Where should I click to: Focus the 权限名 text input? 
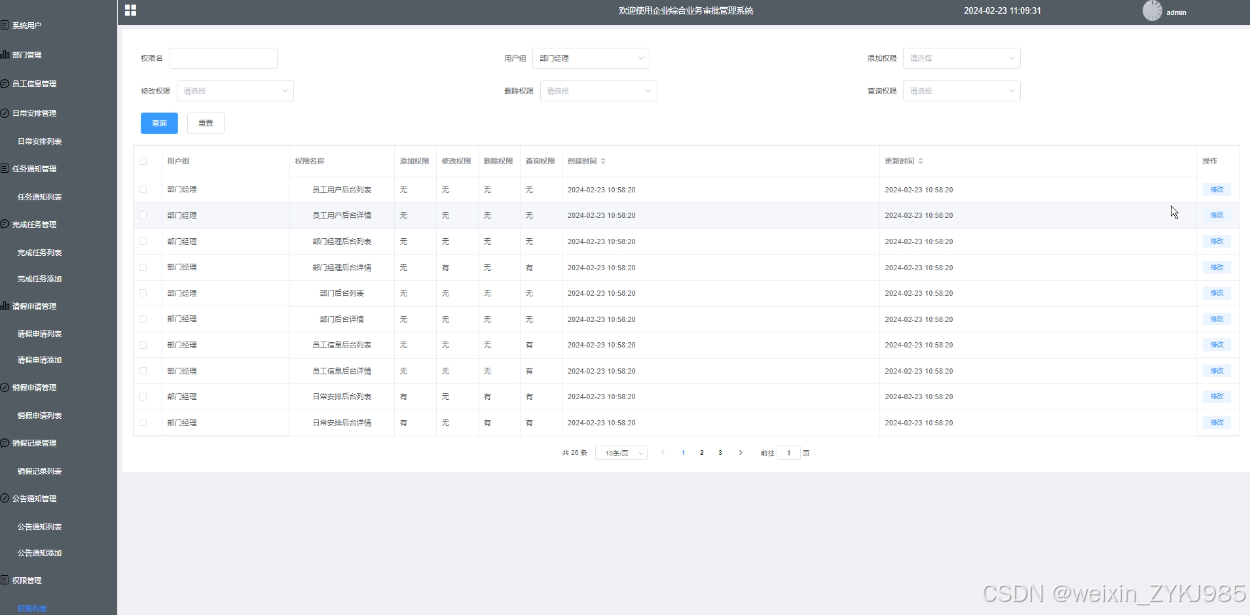coord(224,58)
